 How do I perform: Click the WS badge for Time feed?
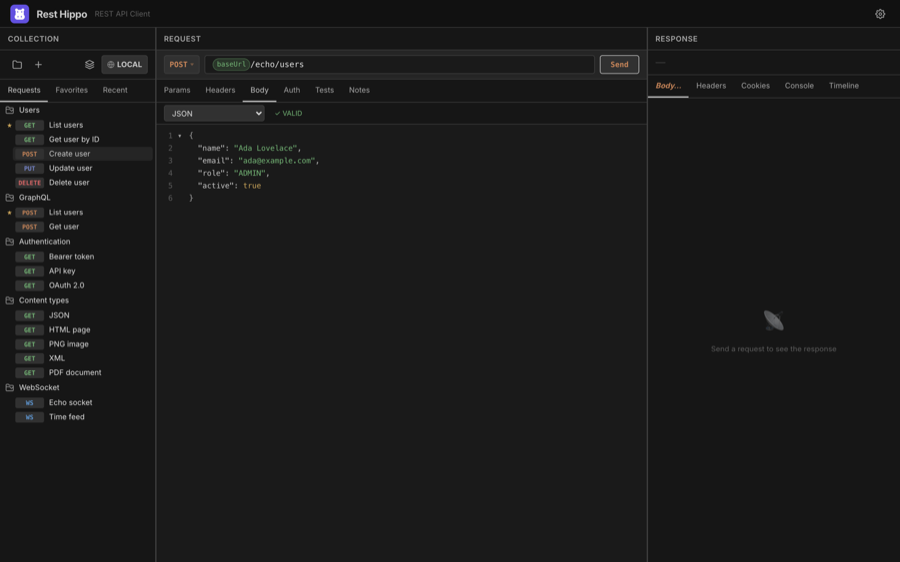point(29,417)
